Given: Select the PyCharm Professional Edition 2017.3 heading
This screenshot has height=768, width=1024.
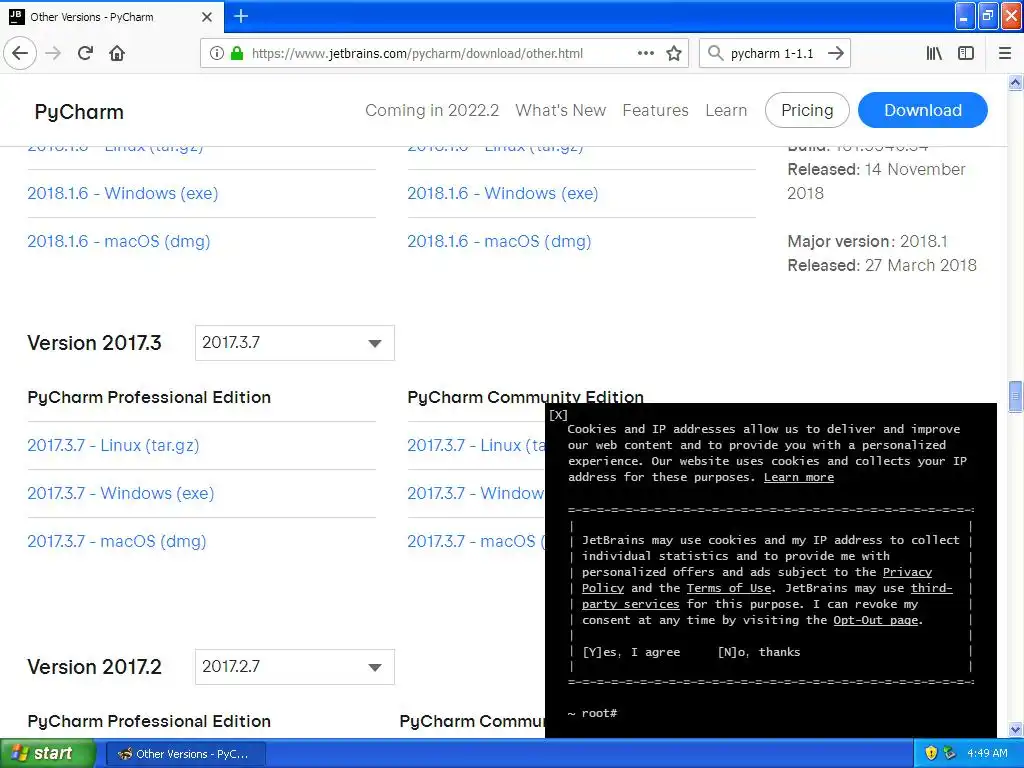Looking at the screenshot, I should [149, 397].
